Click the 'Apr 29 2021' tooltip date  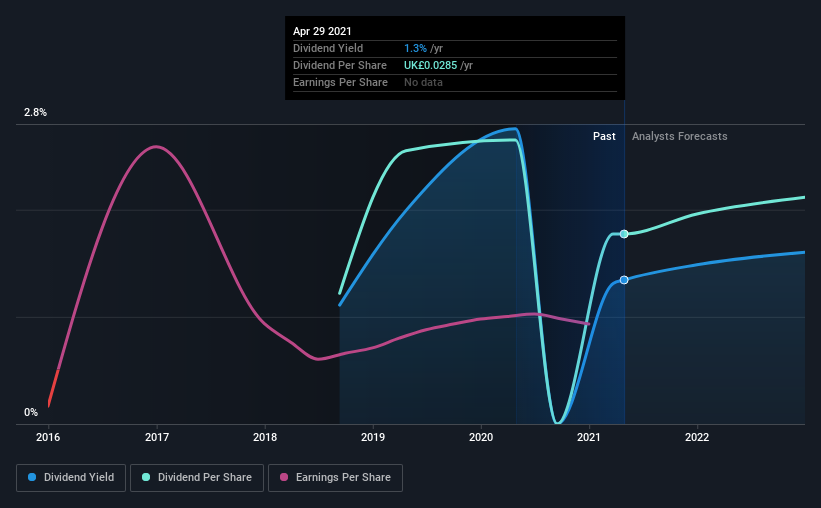[x=322, y=31]
